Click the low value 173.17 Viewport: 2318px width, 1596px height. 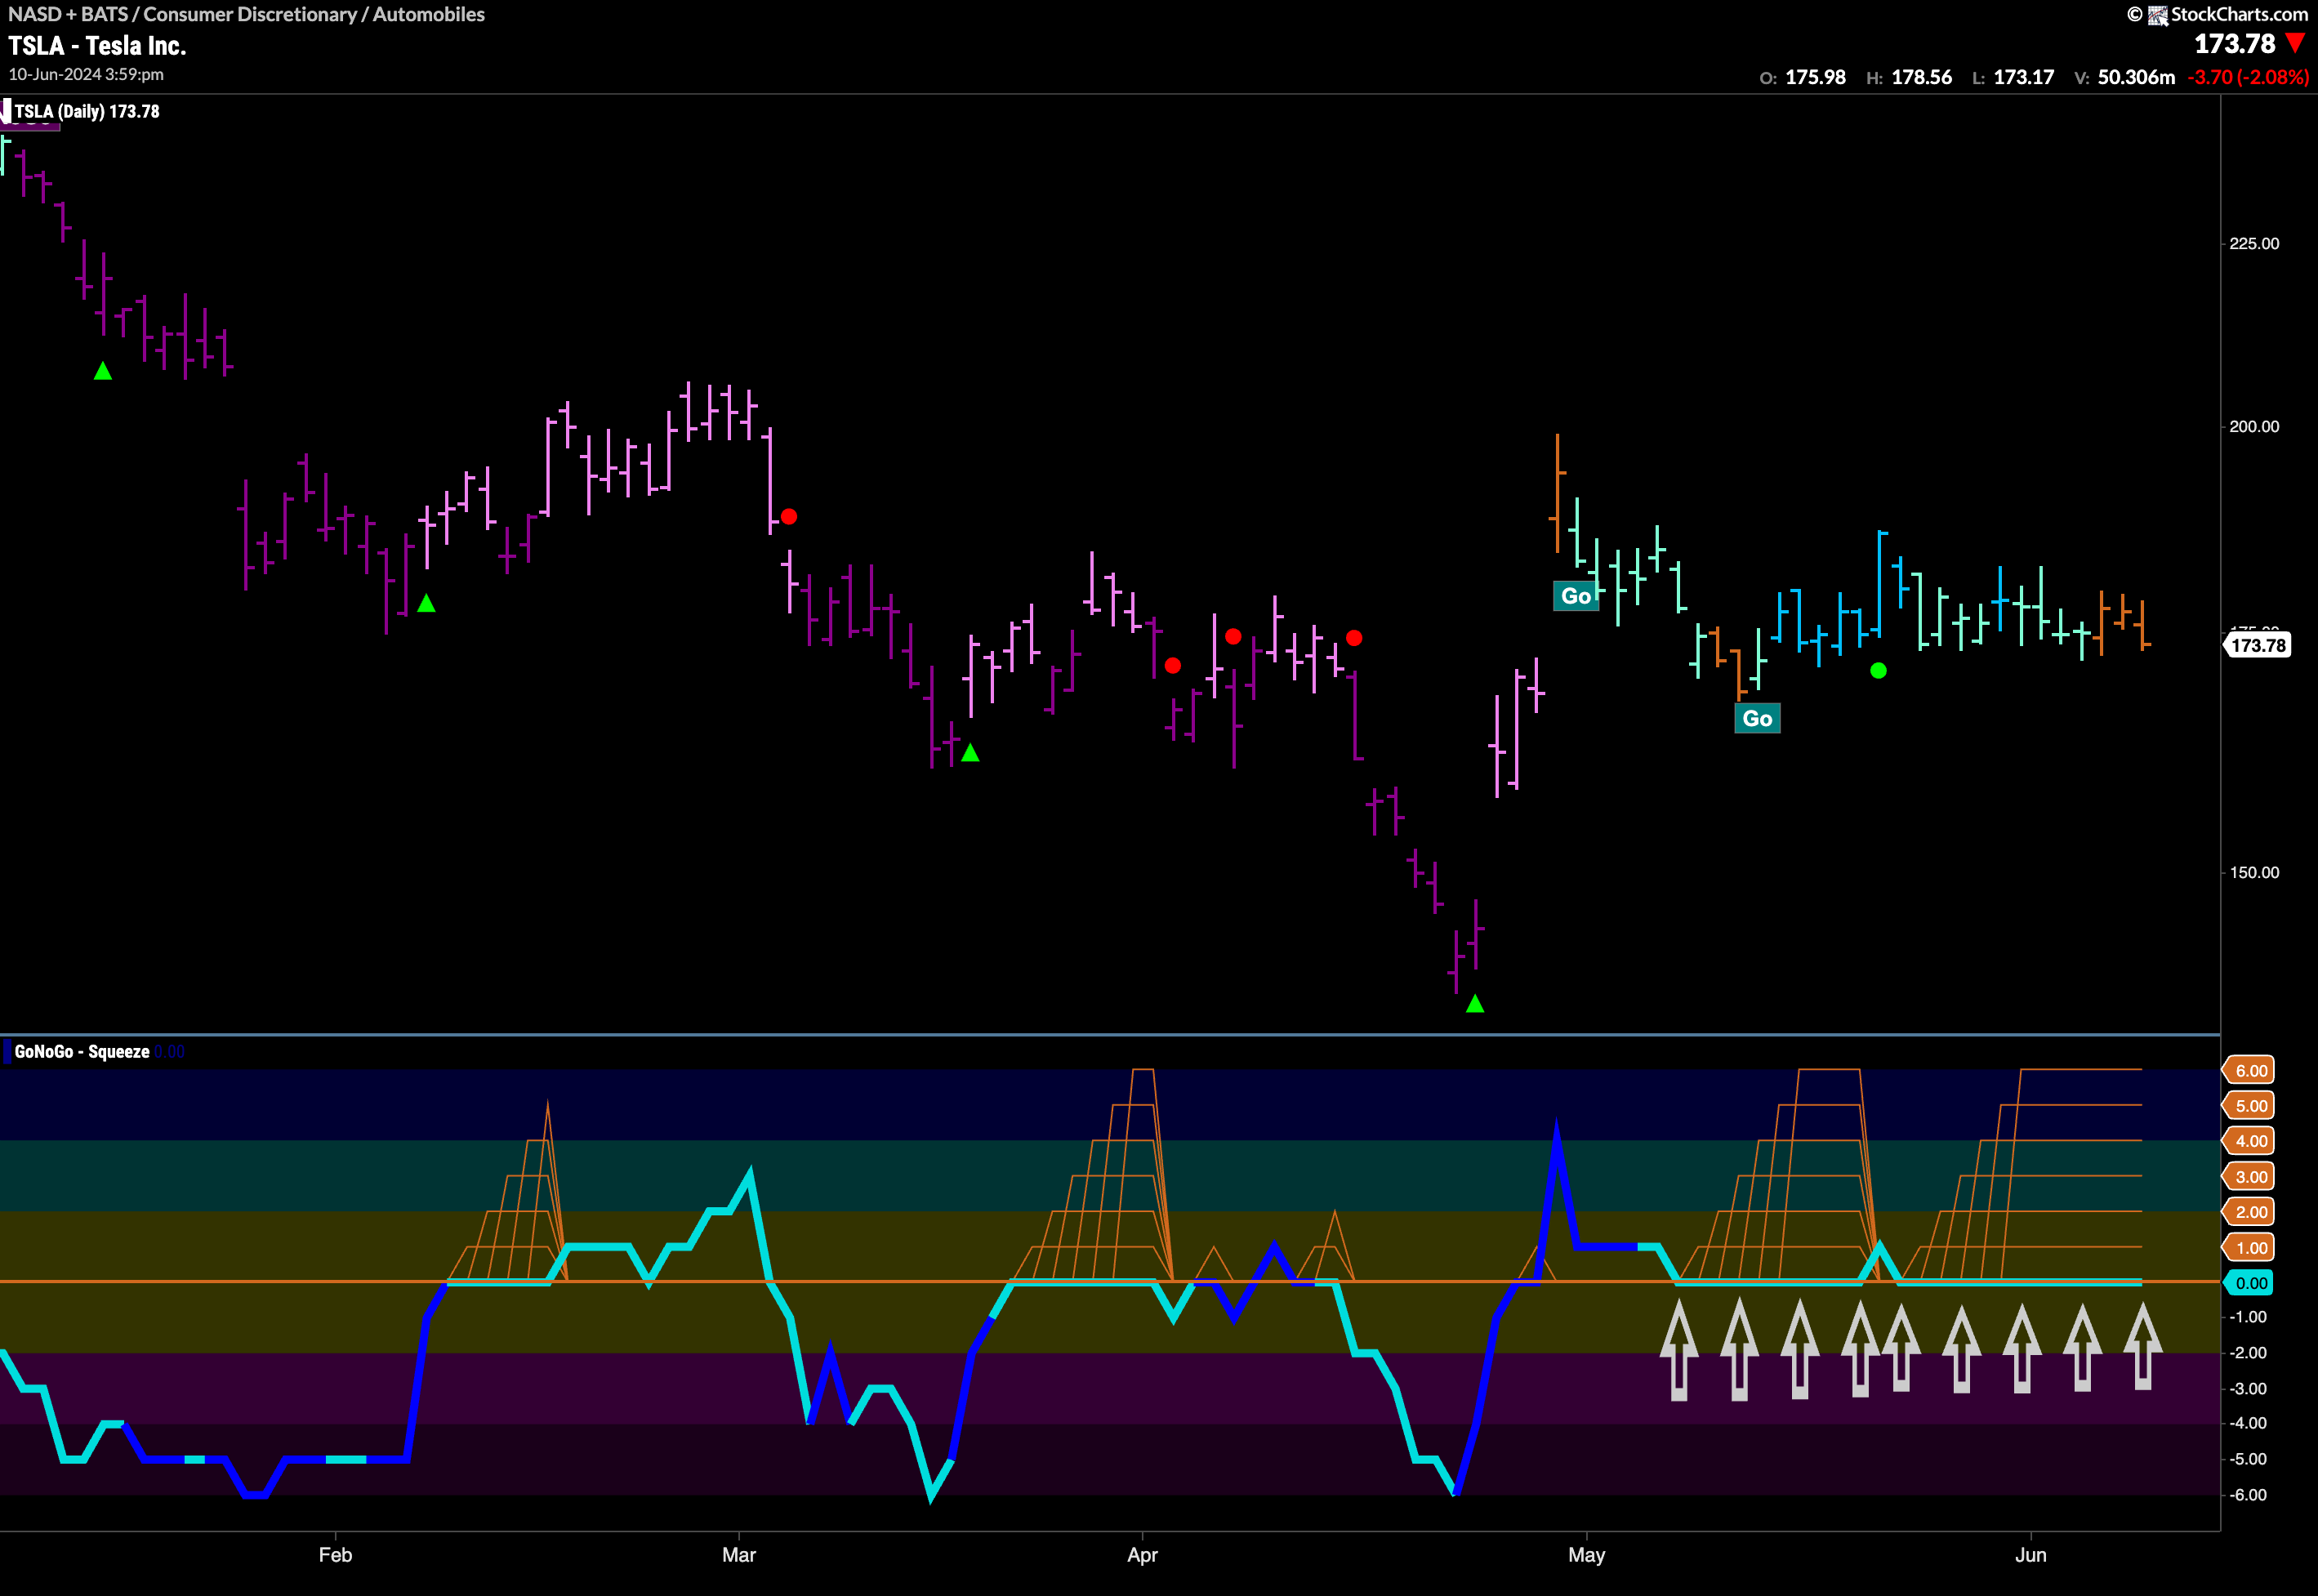pyautogui.click(x=2024, y=77)
